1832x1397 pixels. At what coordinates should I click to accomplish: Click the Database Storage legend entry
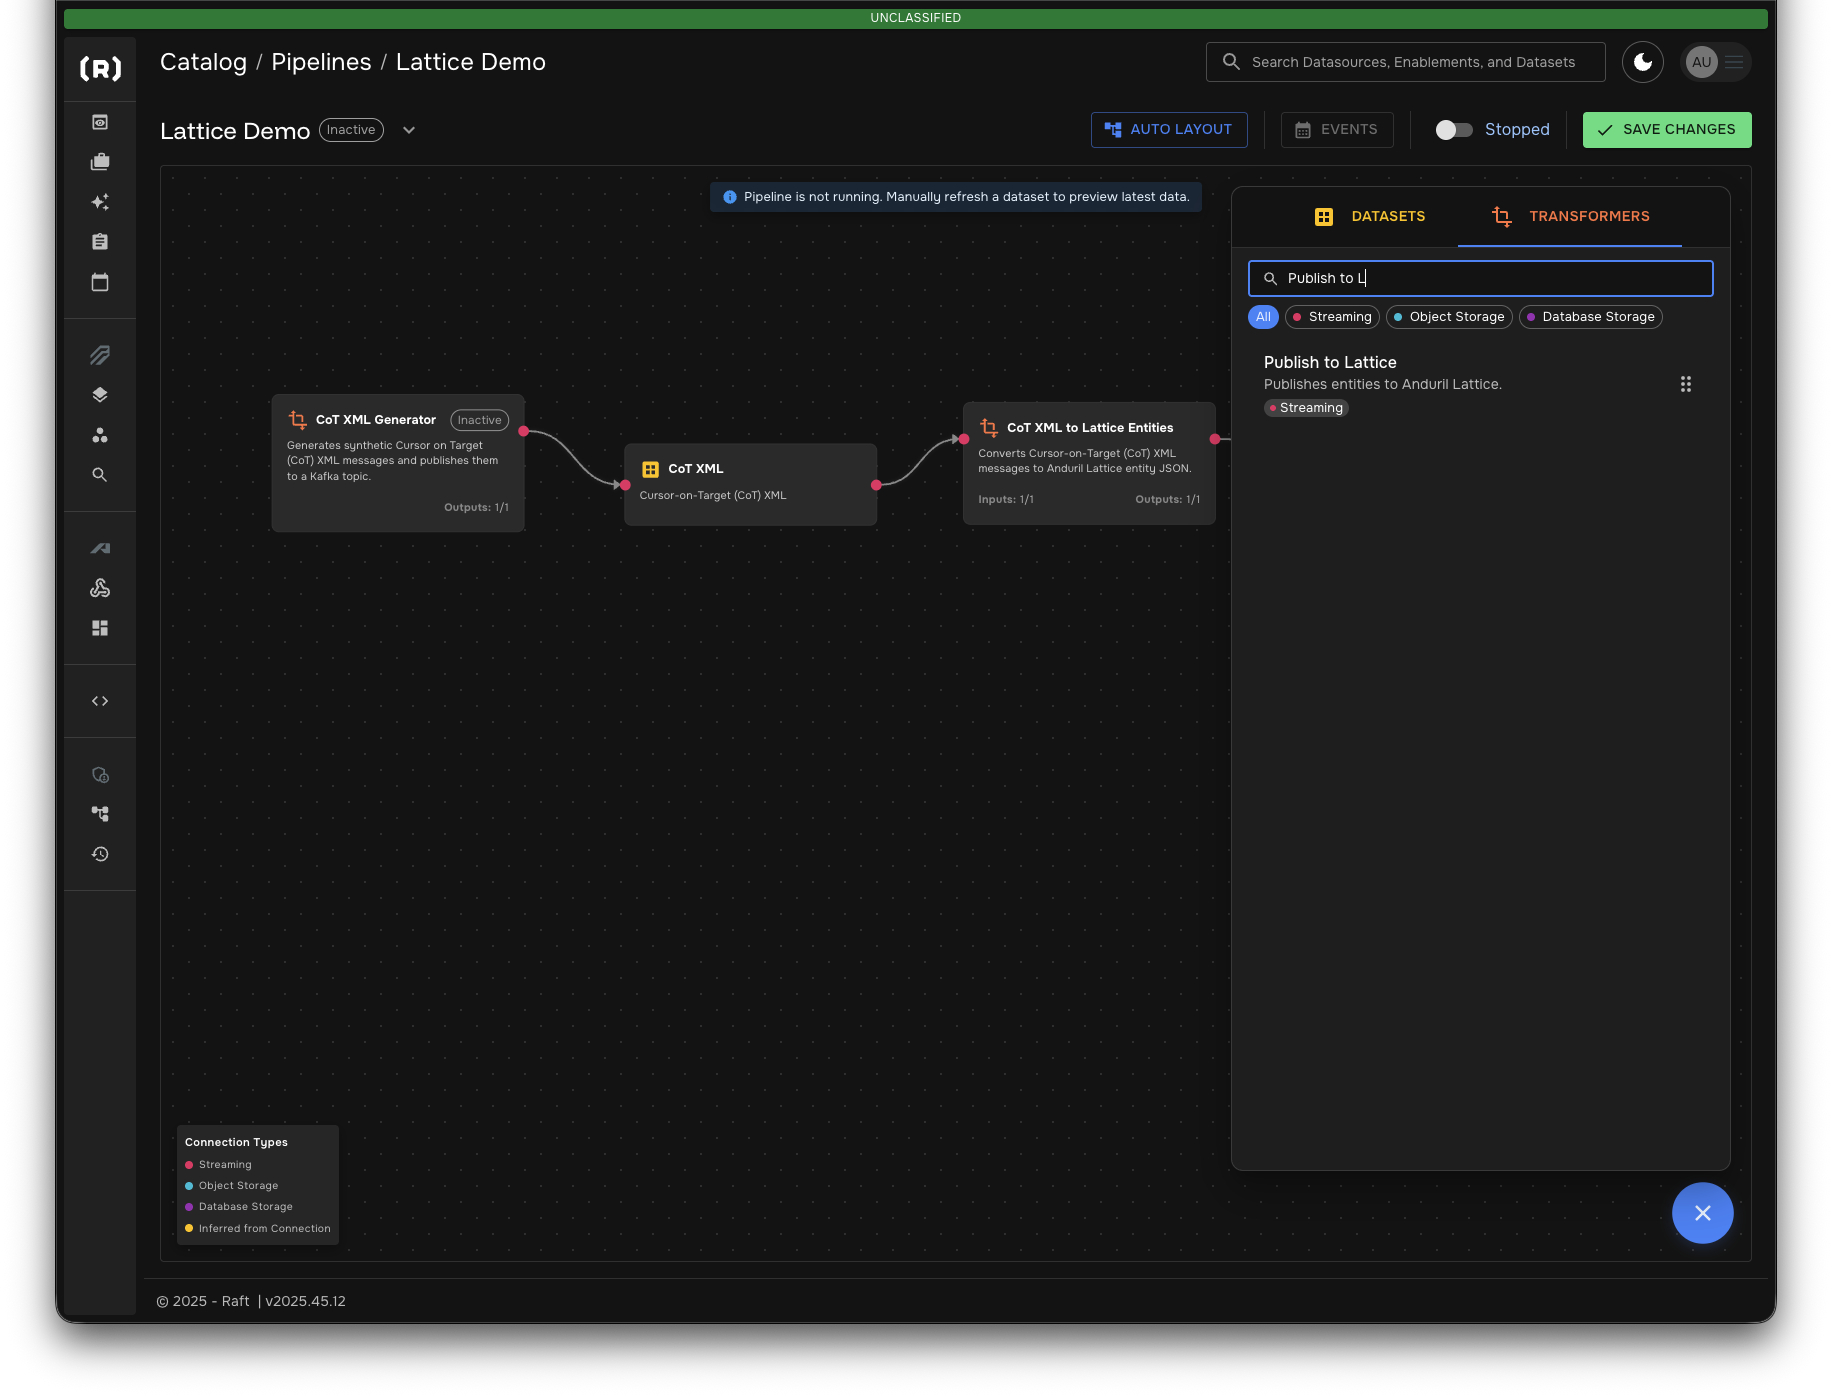pyautogui.click(x=239, y=1207)
